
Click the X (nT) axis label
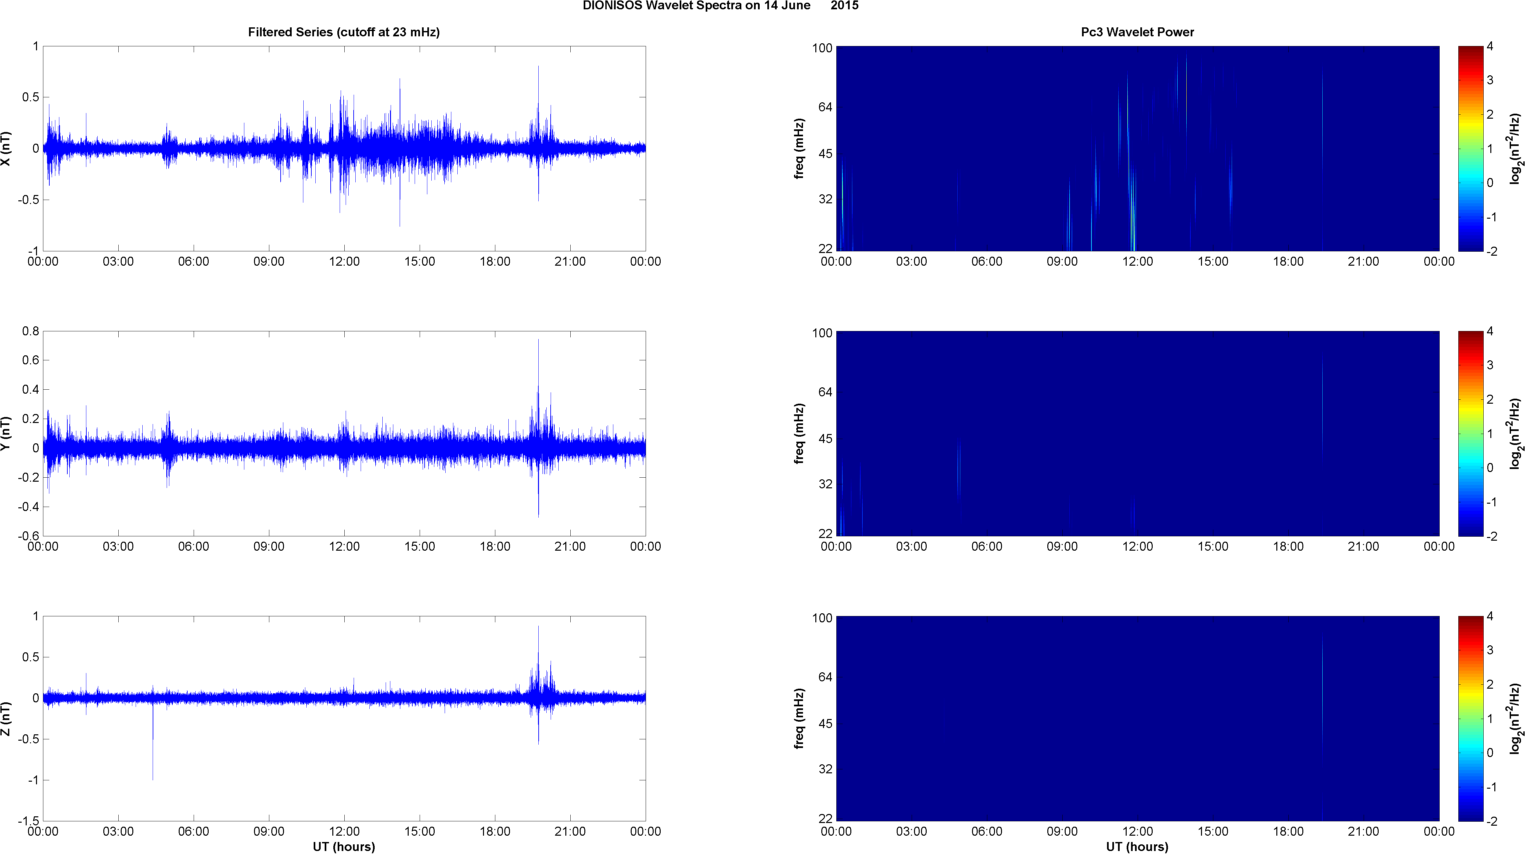coord(7,149)
